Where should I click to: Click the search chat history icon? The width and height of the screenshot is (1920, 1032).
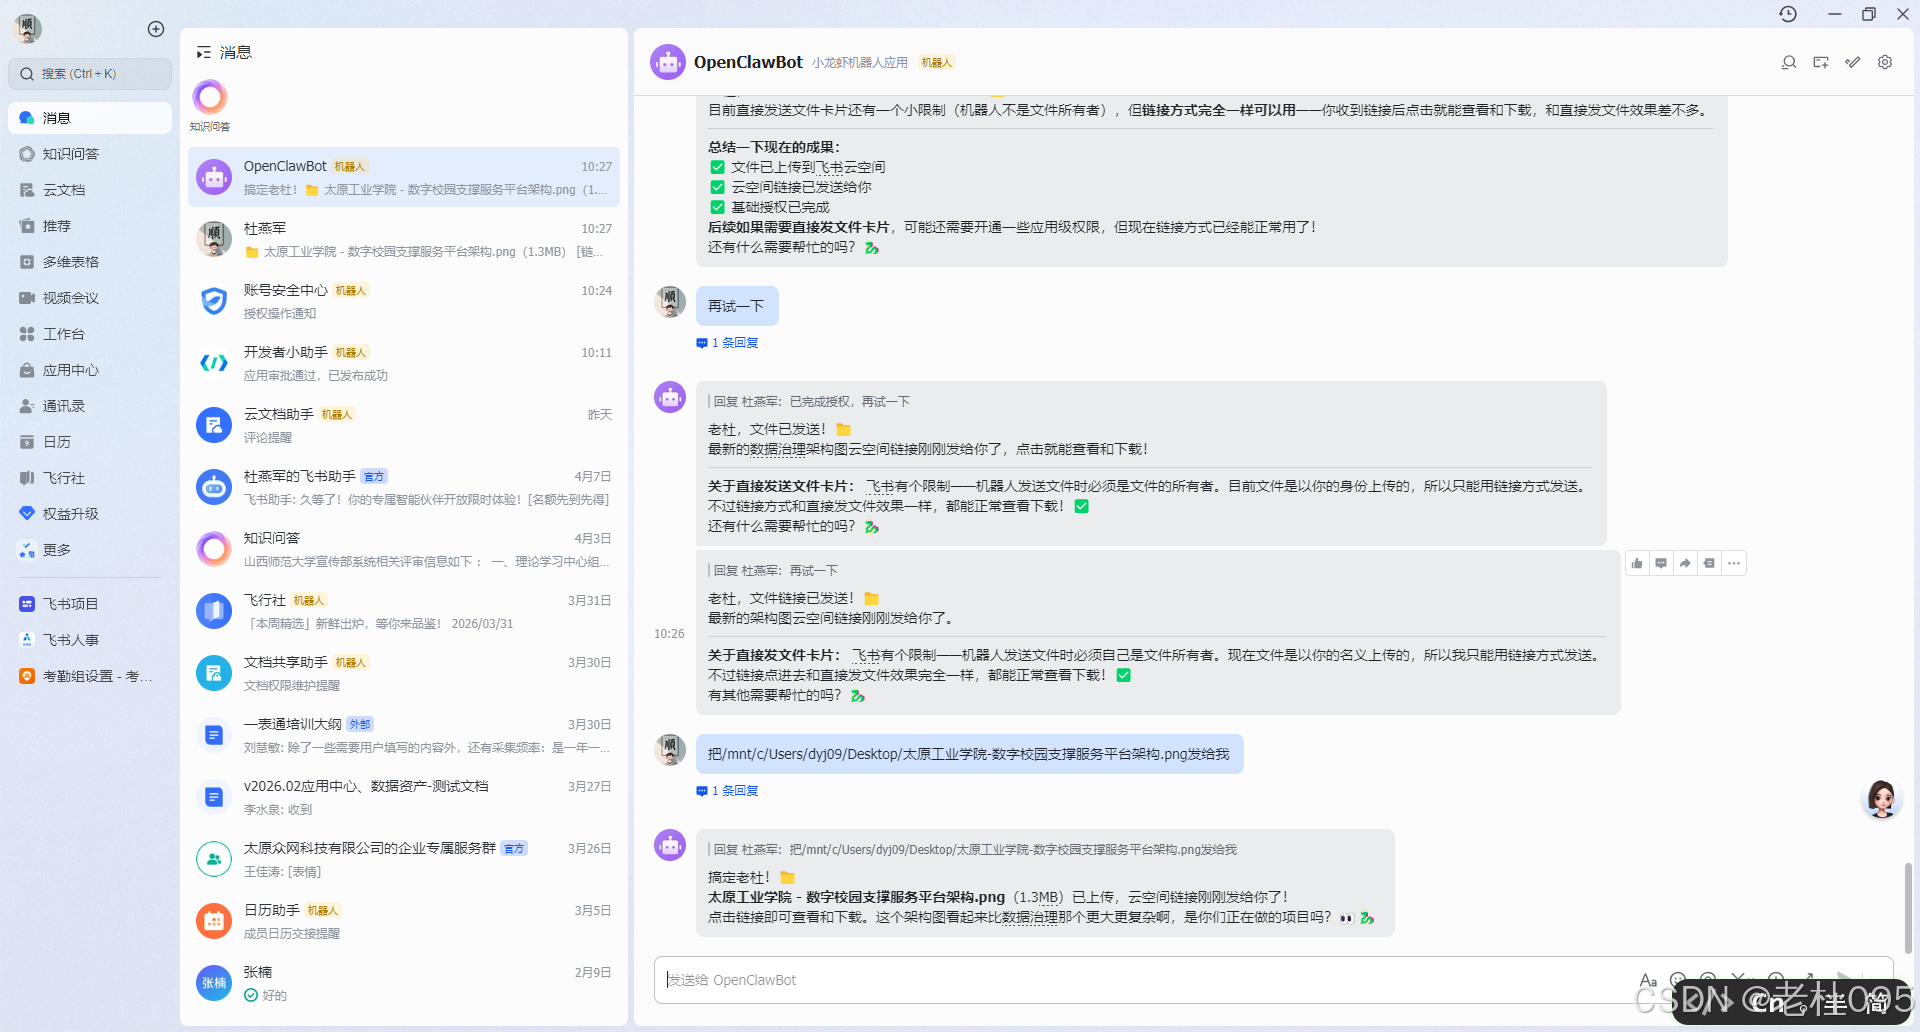click(1789, 62)
